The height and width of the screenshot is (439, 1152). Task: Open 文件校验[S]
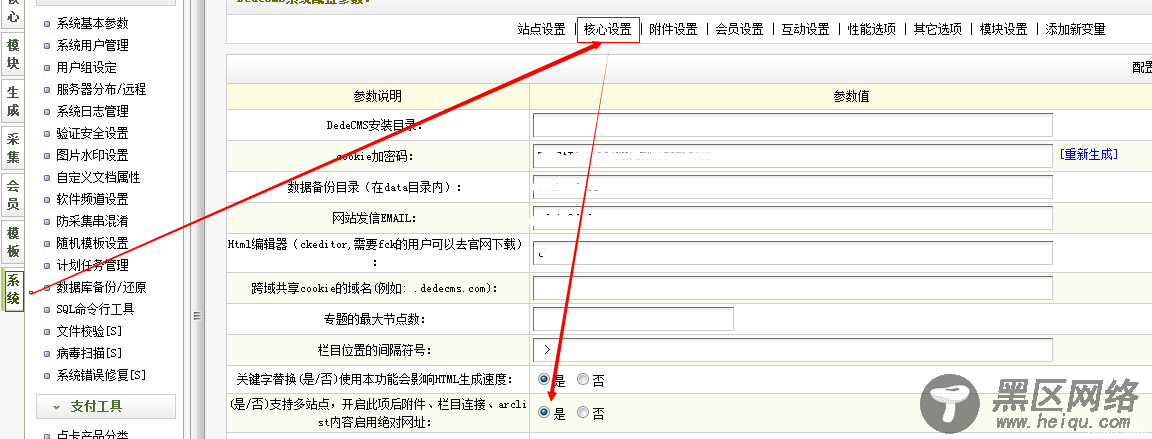point(89,332)
